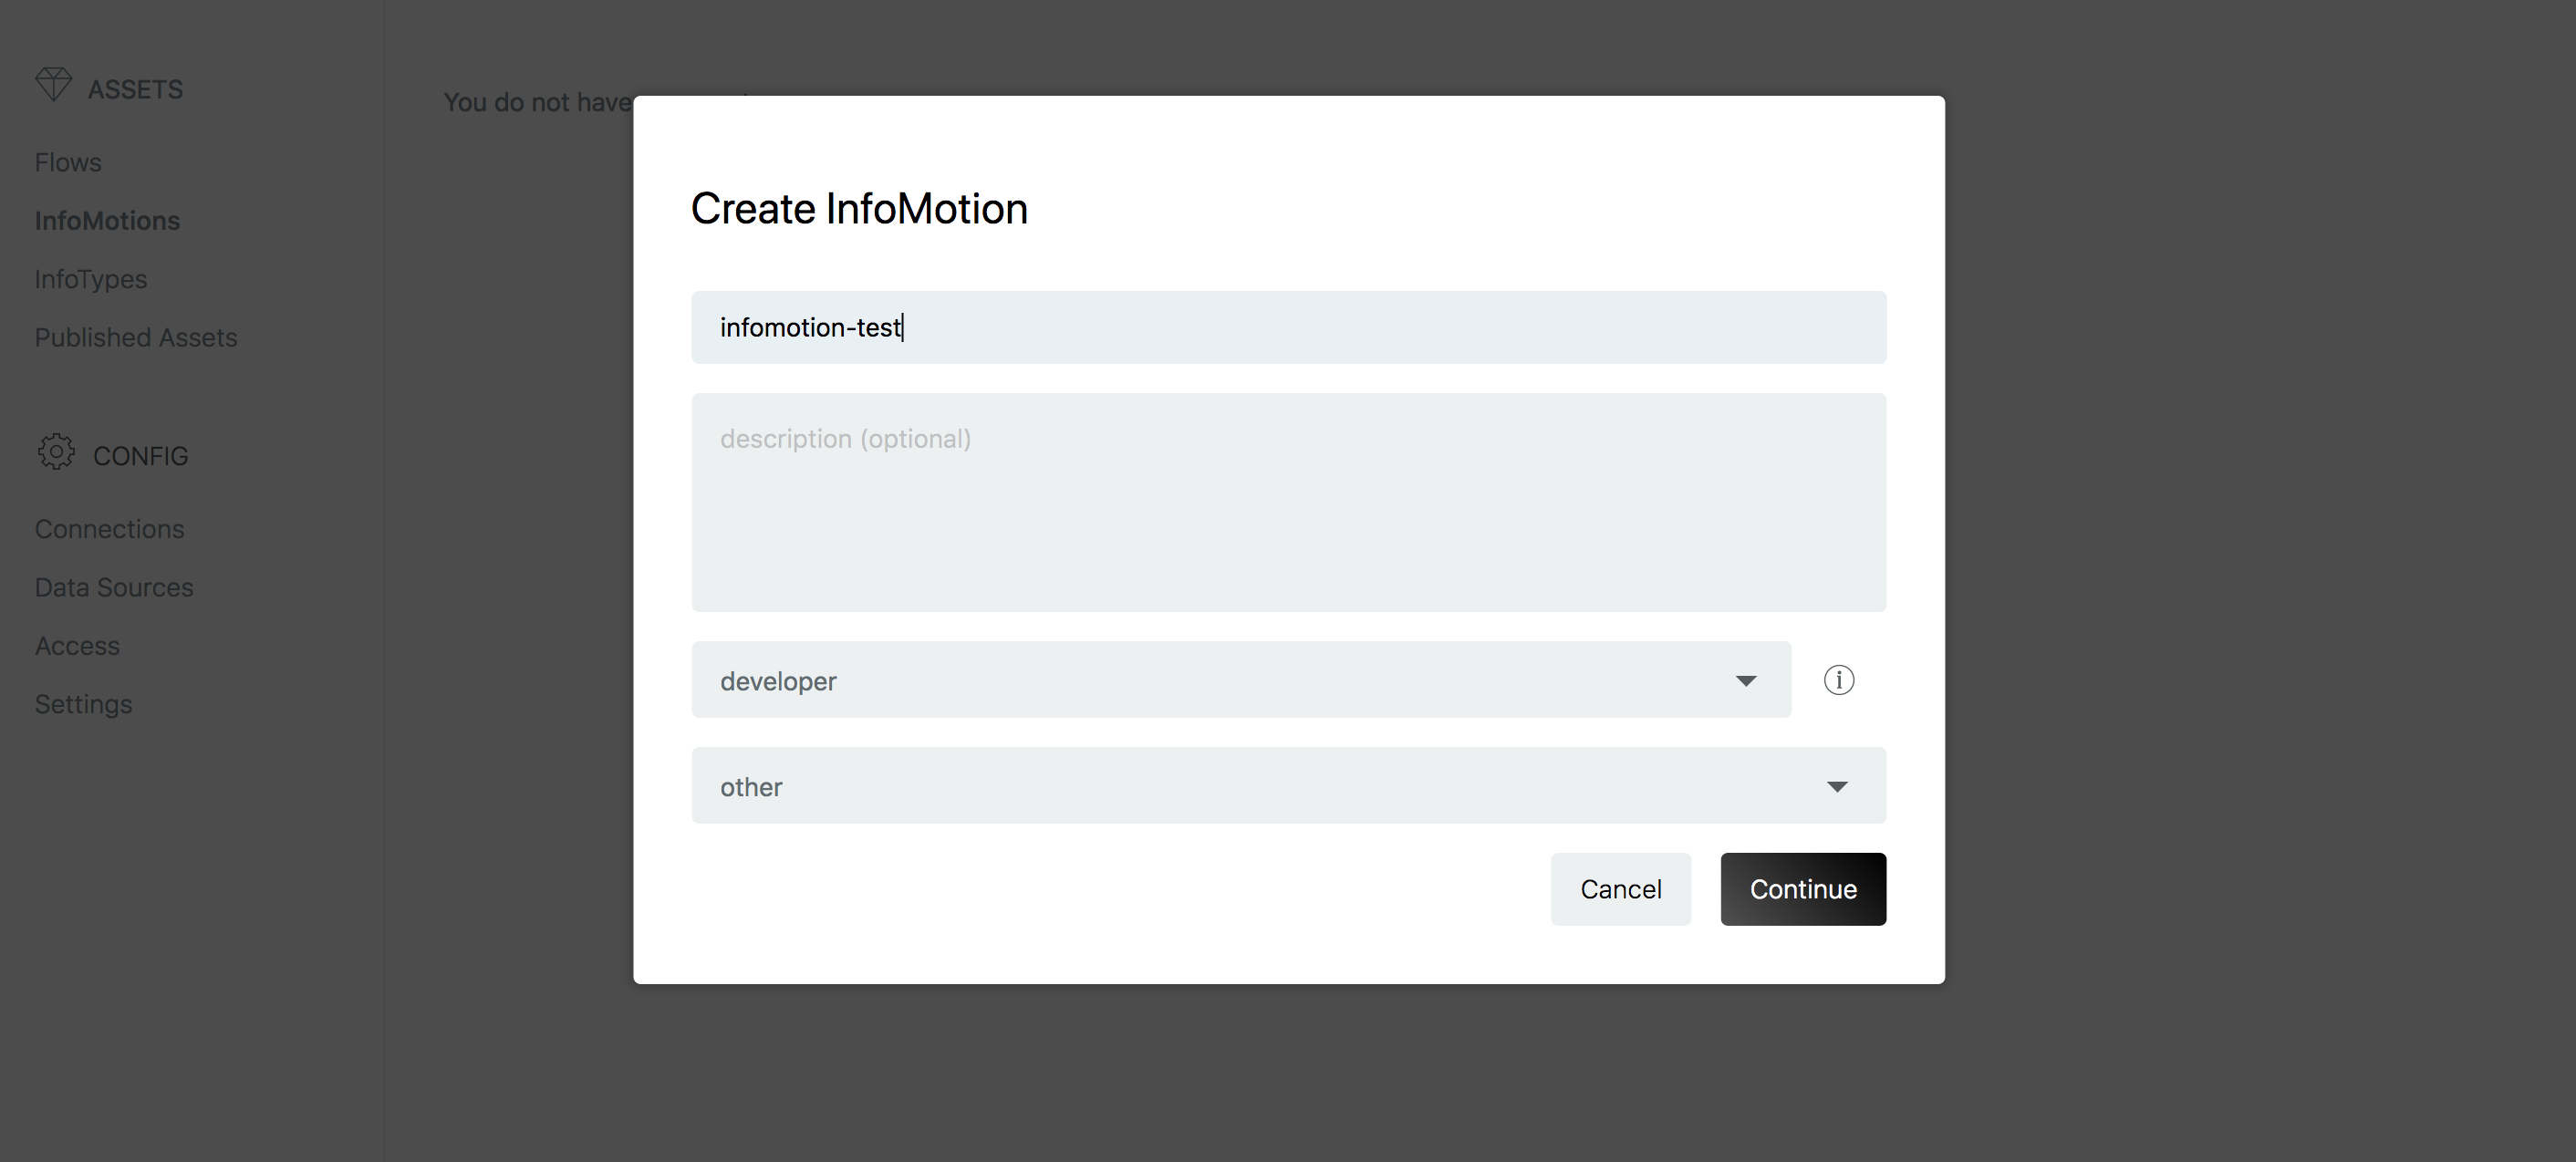This screenshot has width=2576, height=1162.
Task: Go to Connections settings
Action: click(x=109, y=528)
